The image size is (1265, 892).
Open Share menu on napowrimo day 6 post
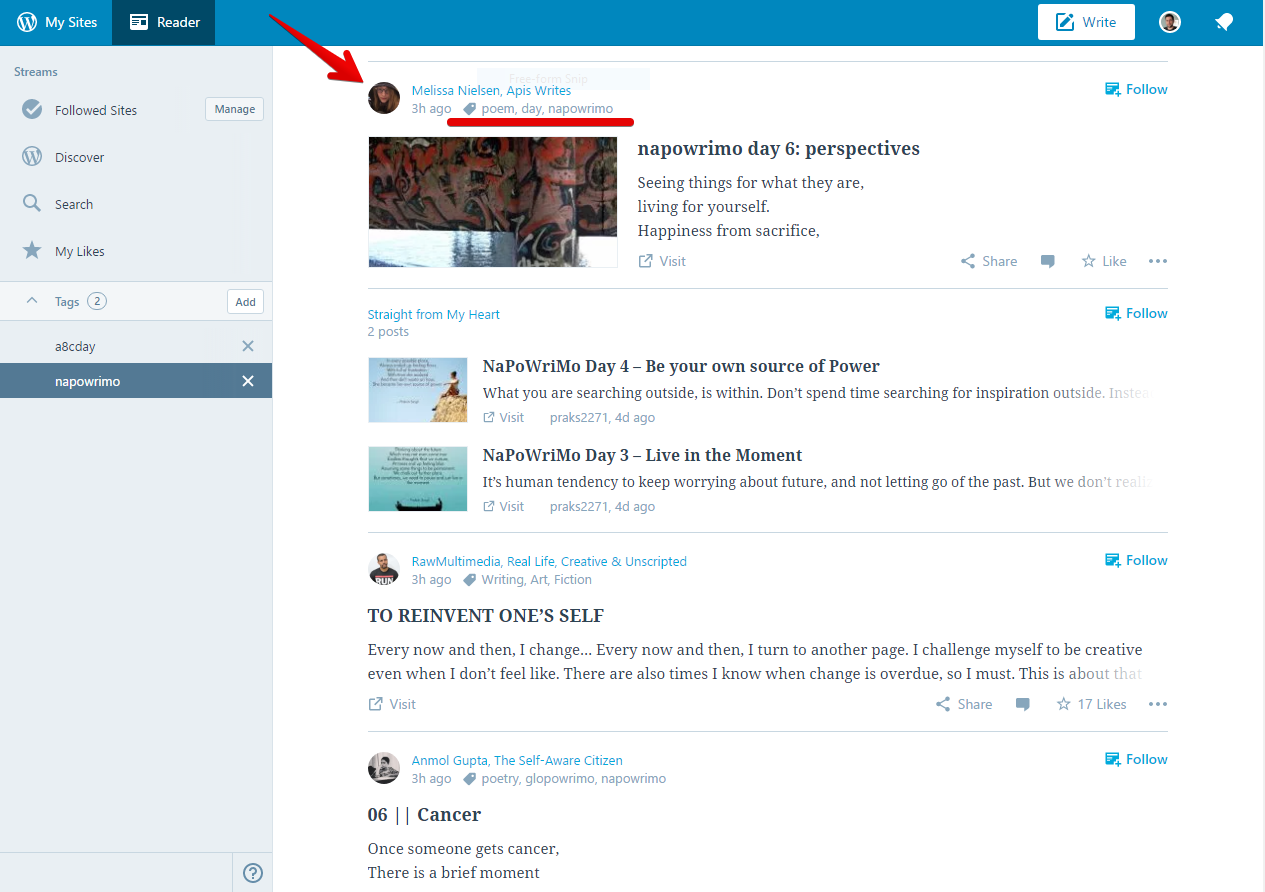989,261
